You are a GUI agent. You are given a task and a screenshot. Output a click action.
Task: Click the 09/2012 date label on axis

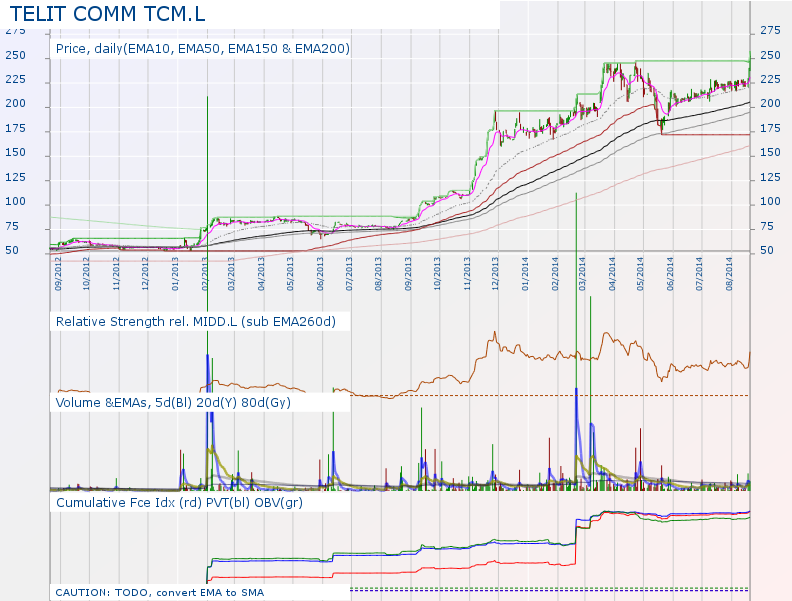[59, 273]
